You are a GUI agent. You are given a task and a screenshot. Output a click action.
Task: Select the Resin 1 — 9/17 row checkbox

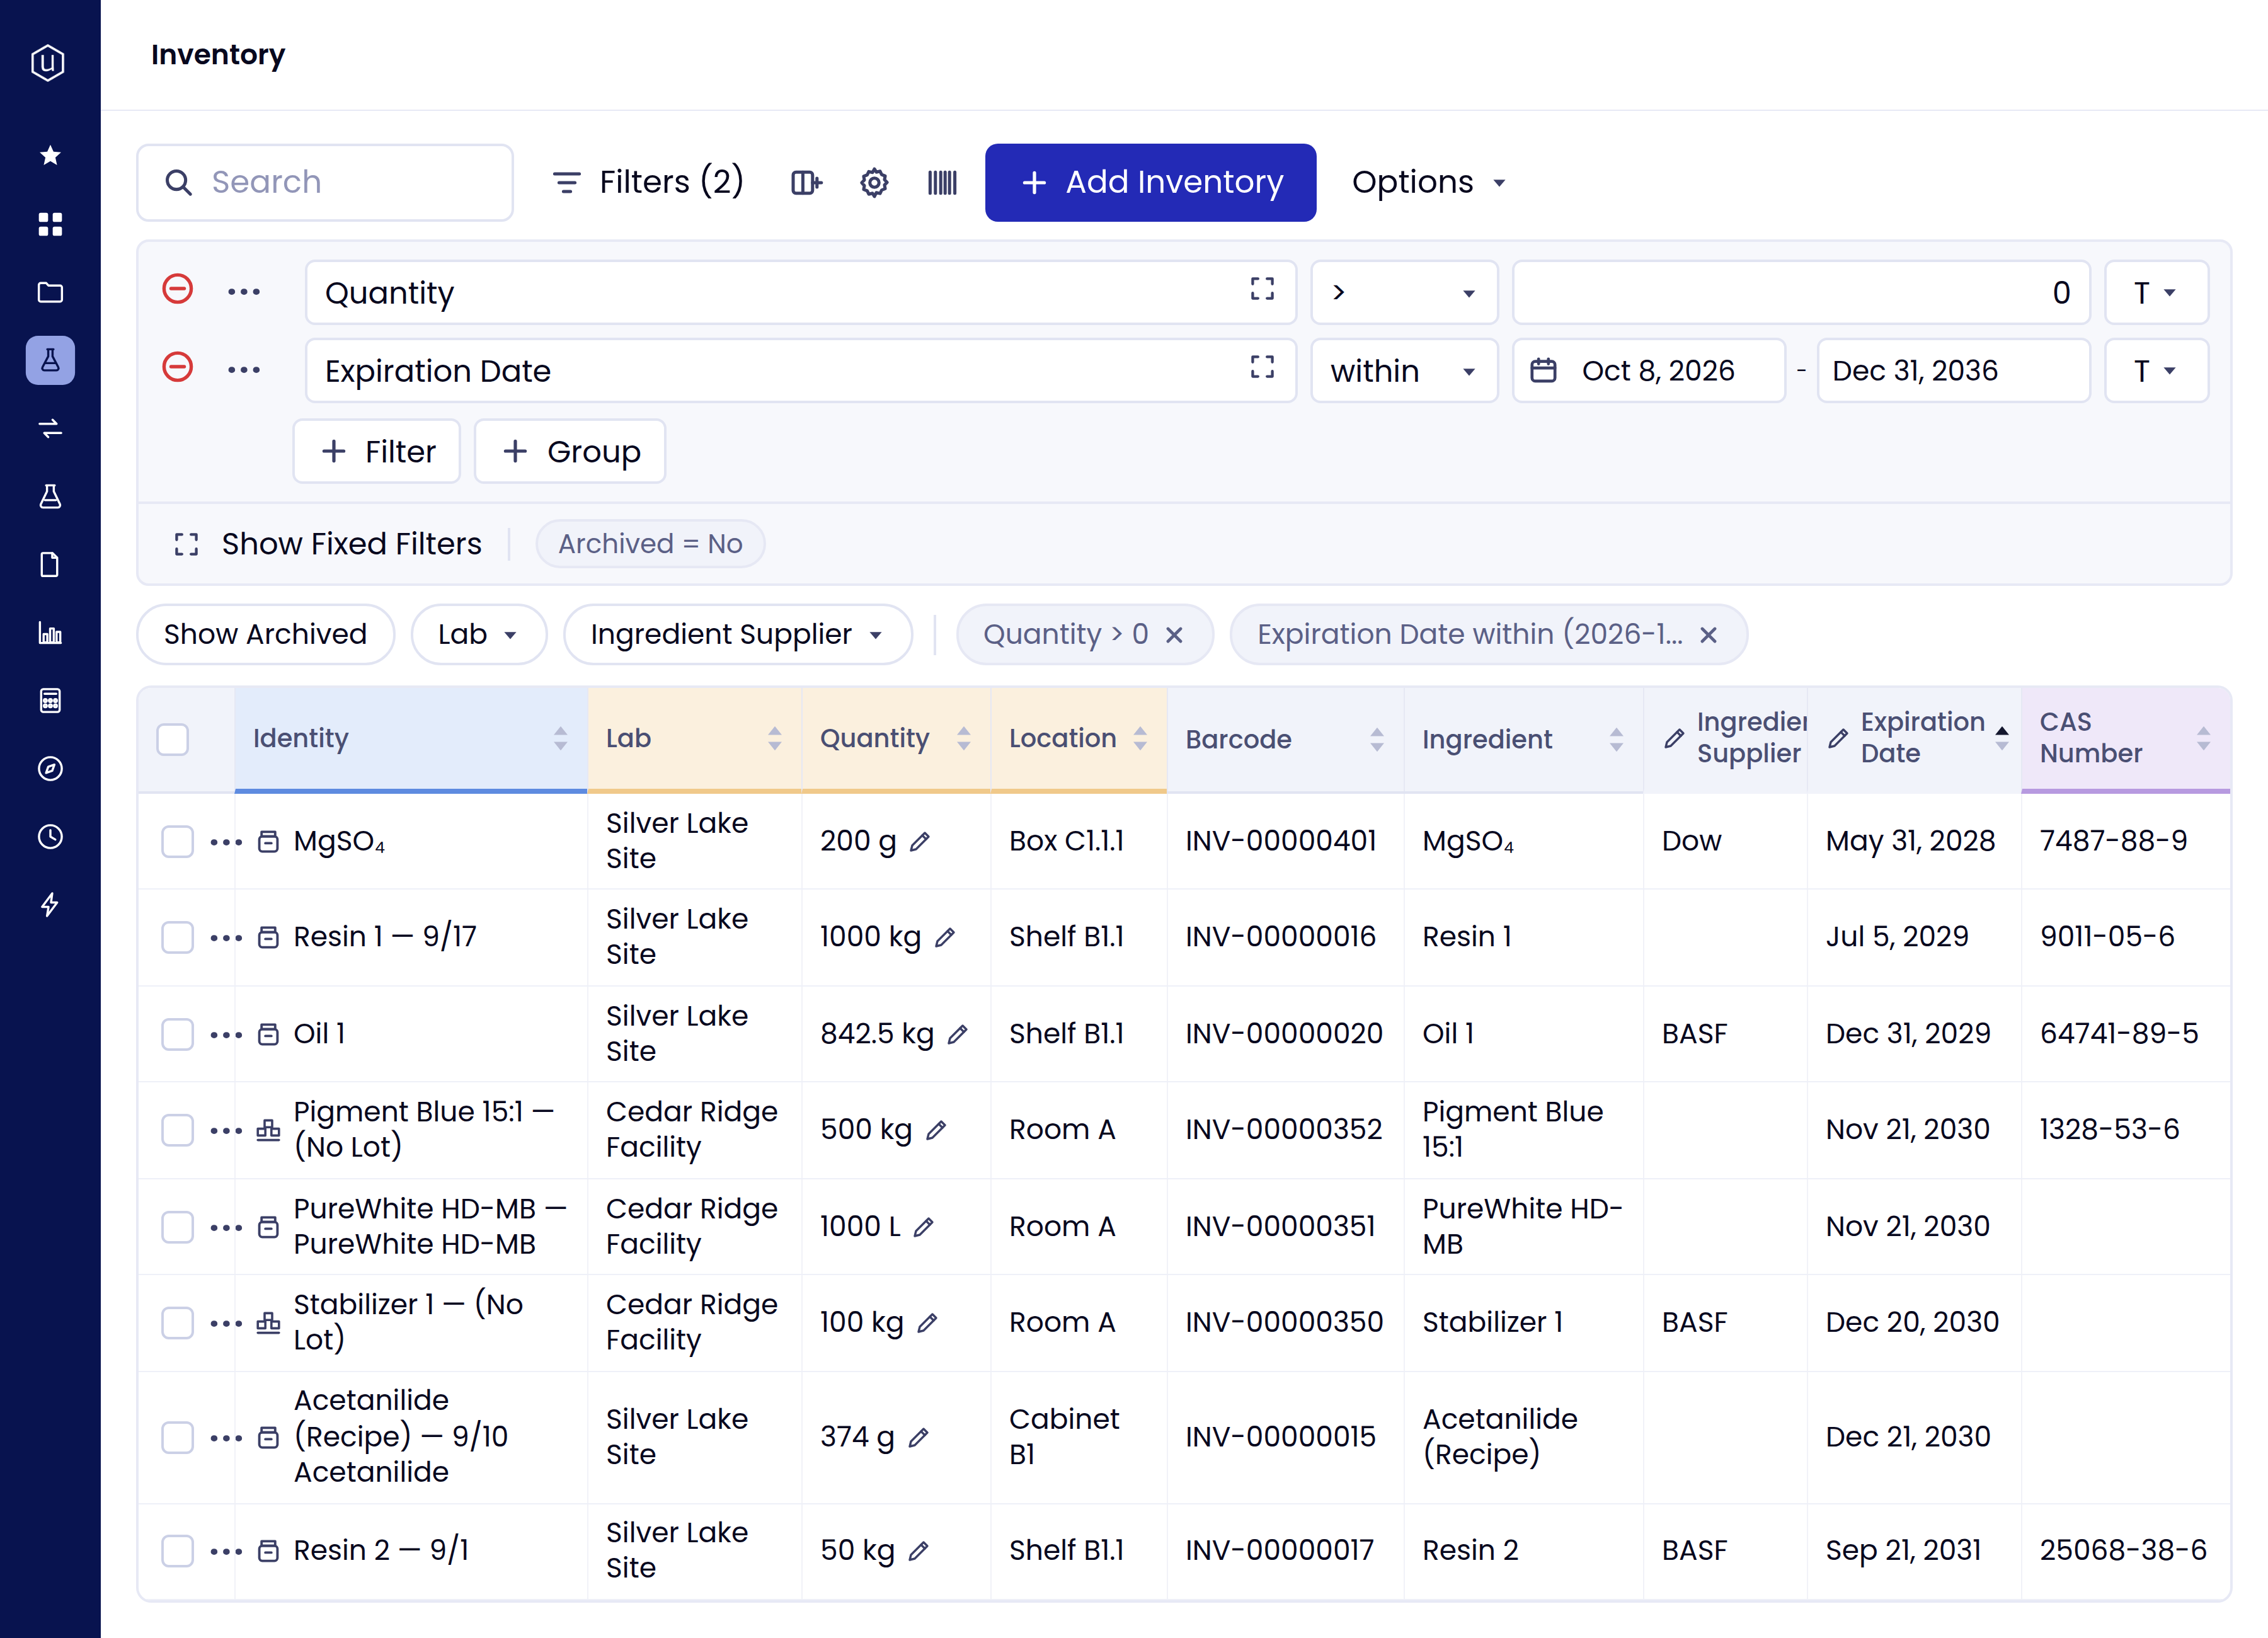pos(178,938)
